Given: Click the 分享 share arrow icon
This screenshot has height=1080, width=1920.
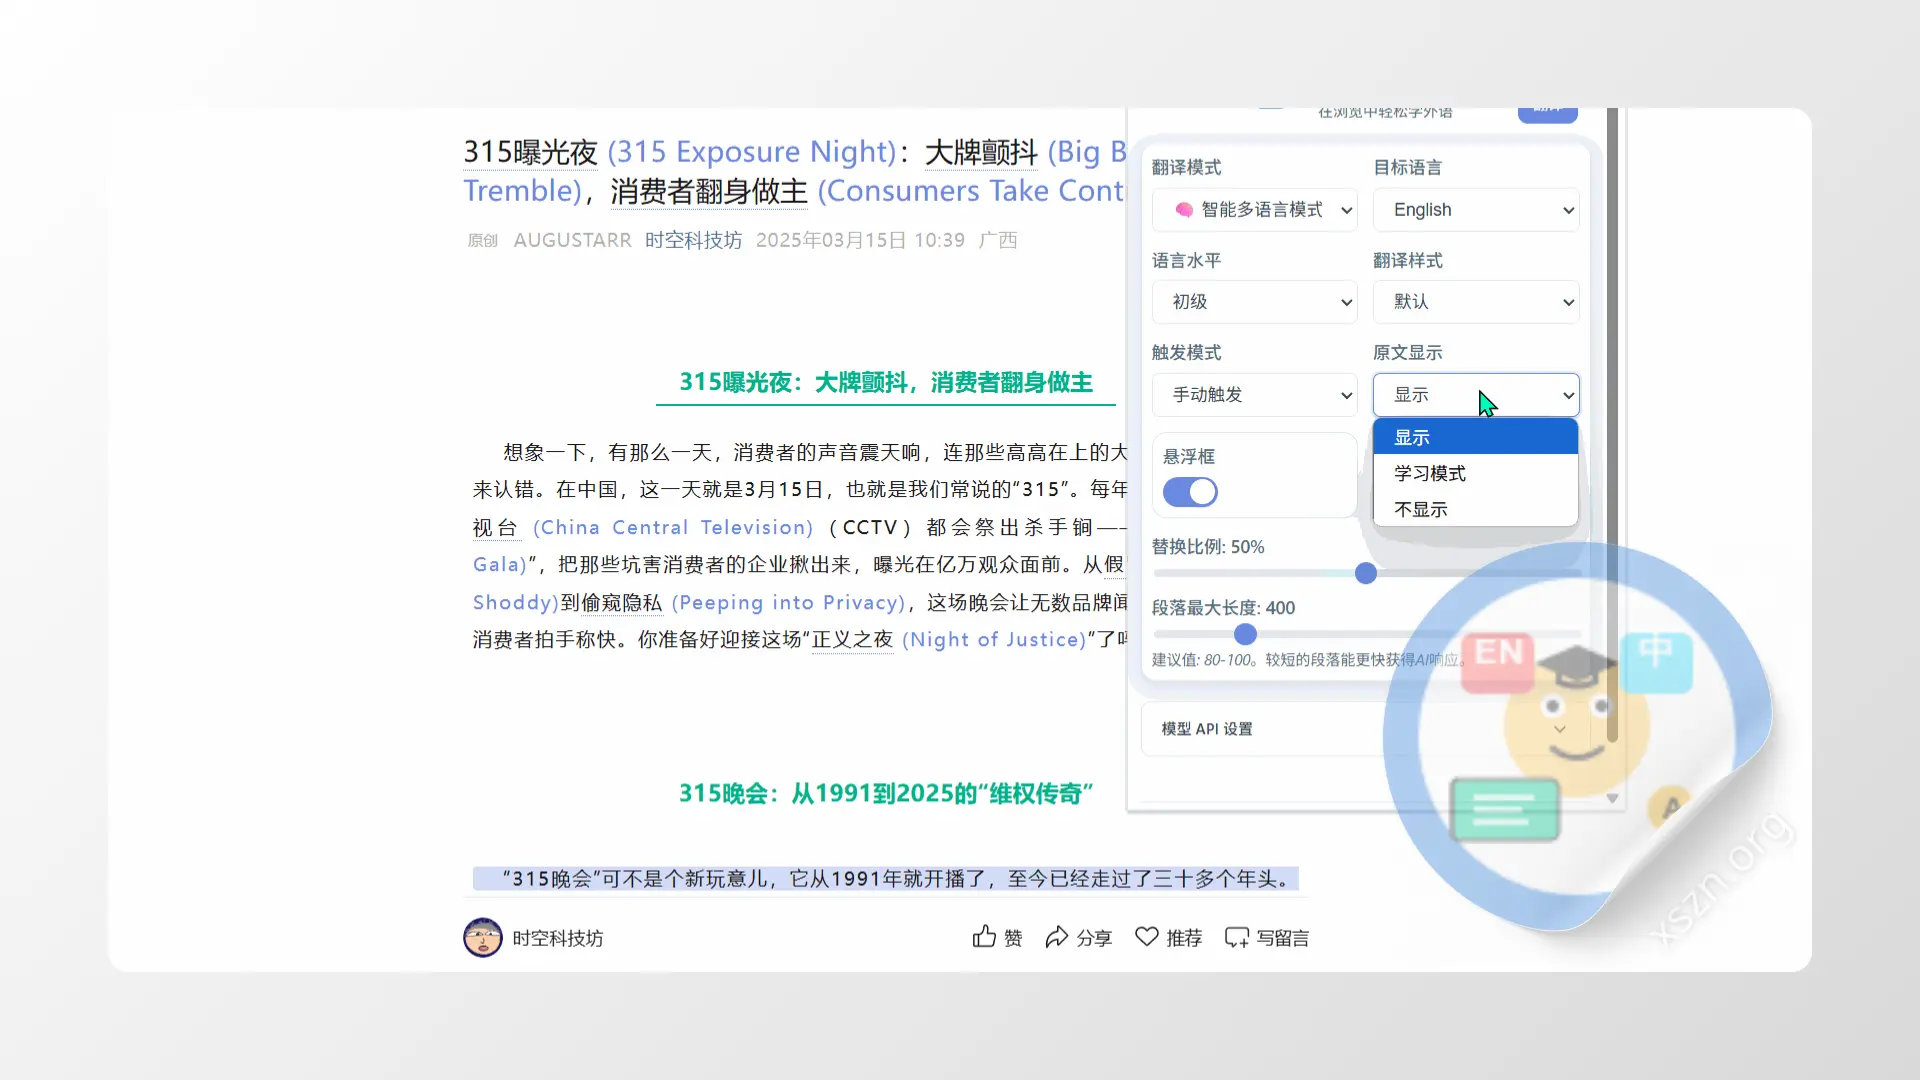Looking at the screenshot, I should [1057, 937].
